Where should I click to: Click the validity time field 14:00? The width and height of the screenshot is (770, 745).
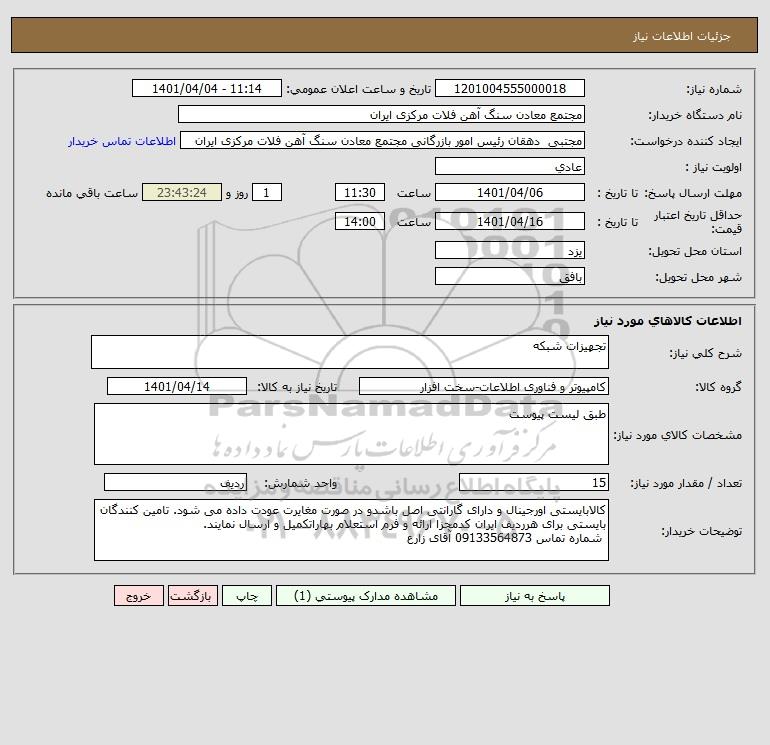(x=359, y=221)
